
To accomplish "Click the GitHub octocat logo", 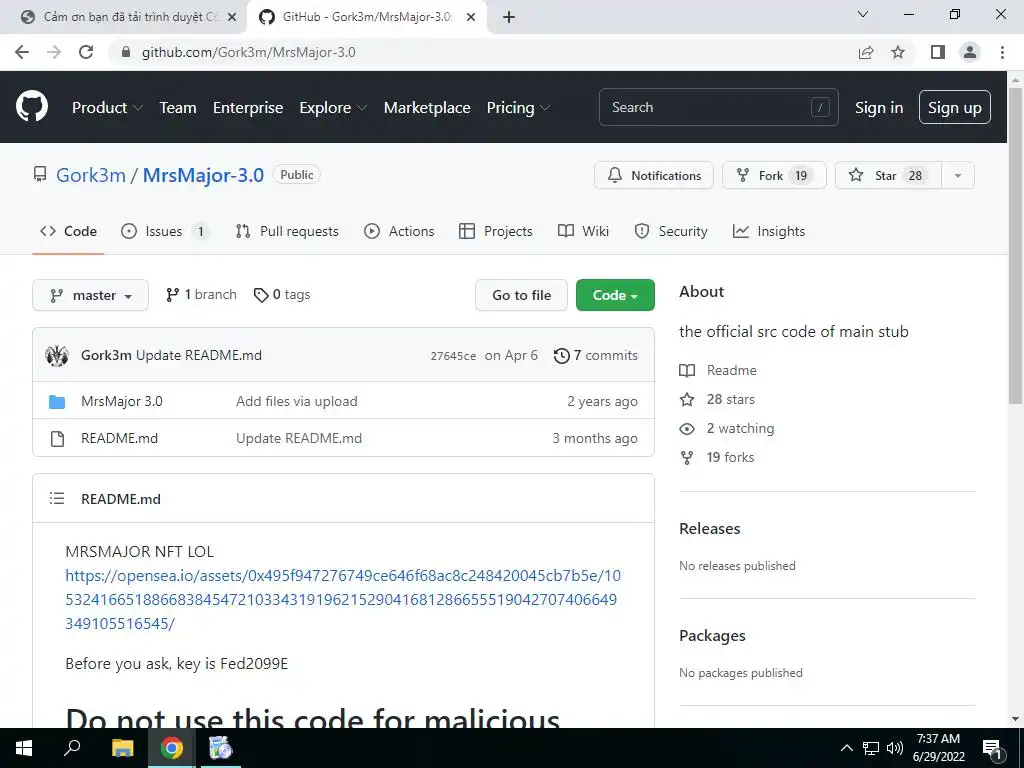I will [31, 107].
